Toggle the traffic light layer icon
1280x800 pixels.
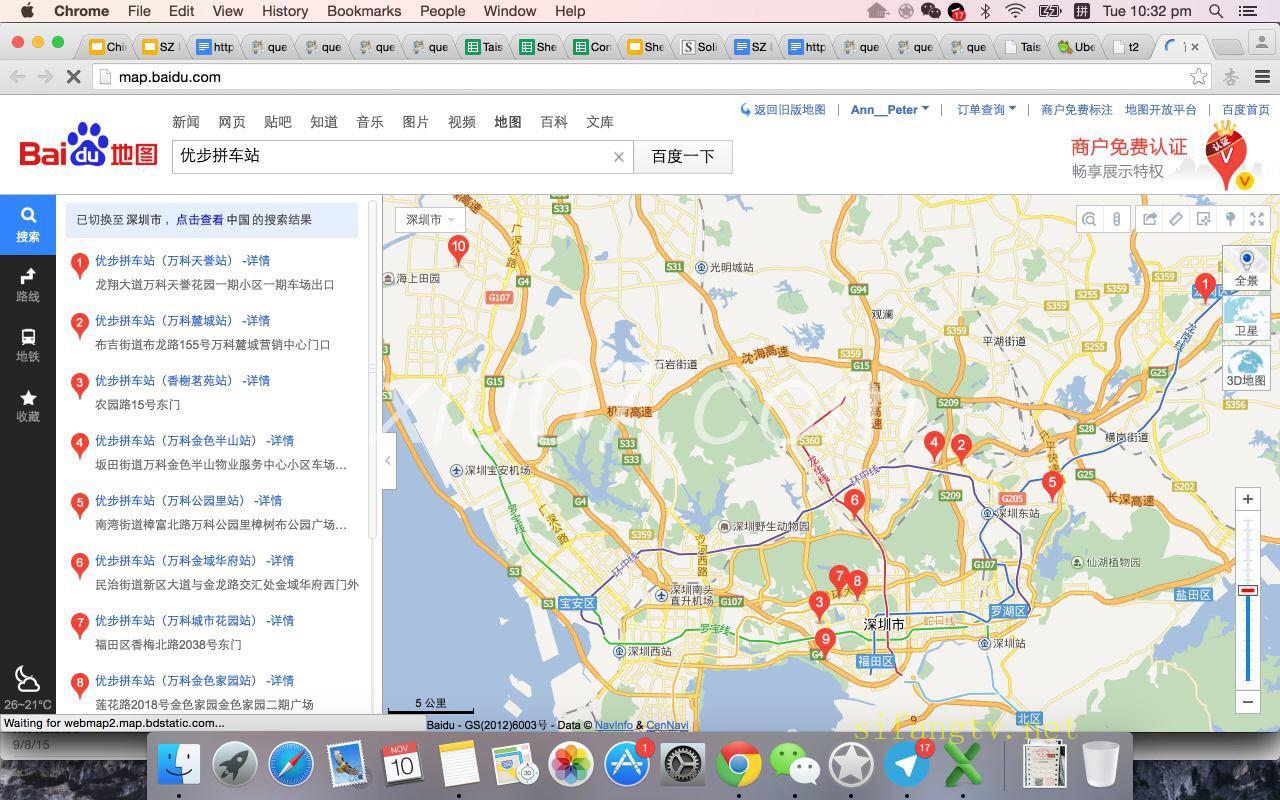pos(1117,219)
